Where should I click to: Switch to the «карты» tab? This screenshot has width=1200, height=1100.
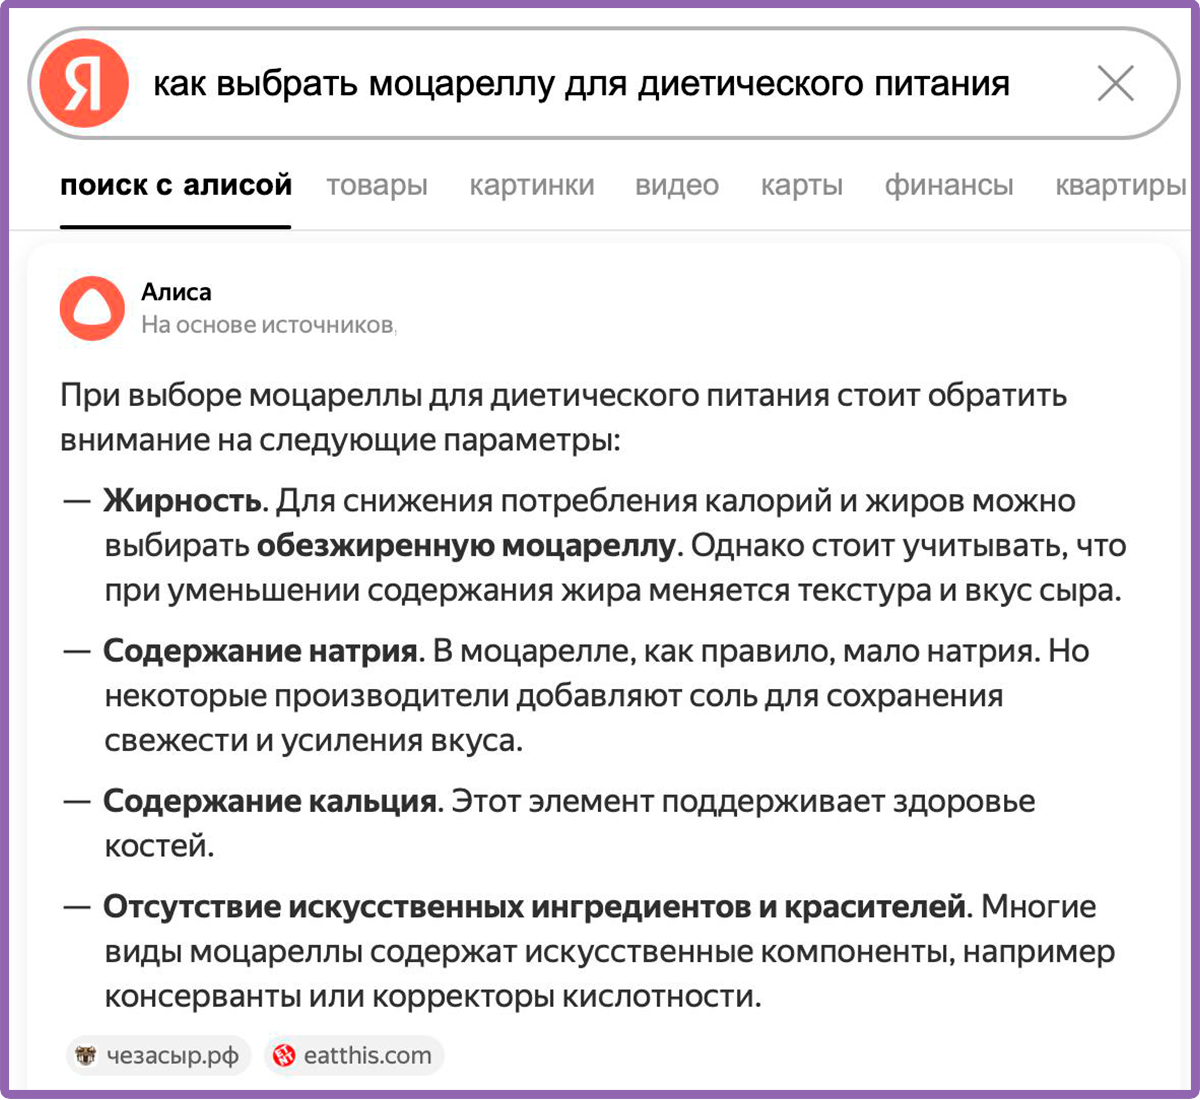(802, 186)
